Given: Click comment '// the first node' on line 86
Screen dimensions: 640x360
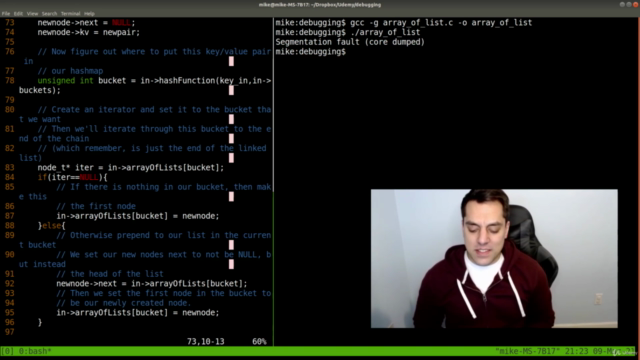Looking at the screenshot, I should 96,207.
